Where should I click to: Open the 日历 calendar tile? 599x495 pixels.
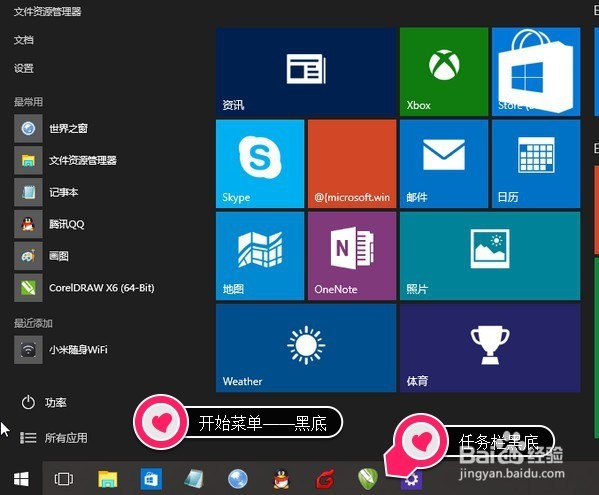pos(536,164)
